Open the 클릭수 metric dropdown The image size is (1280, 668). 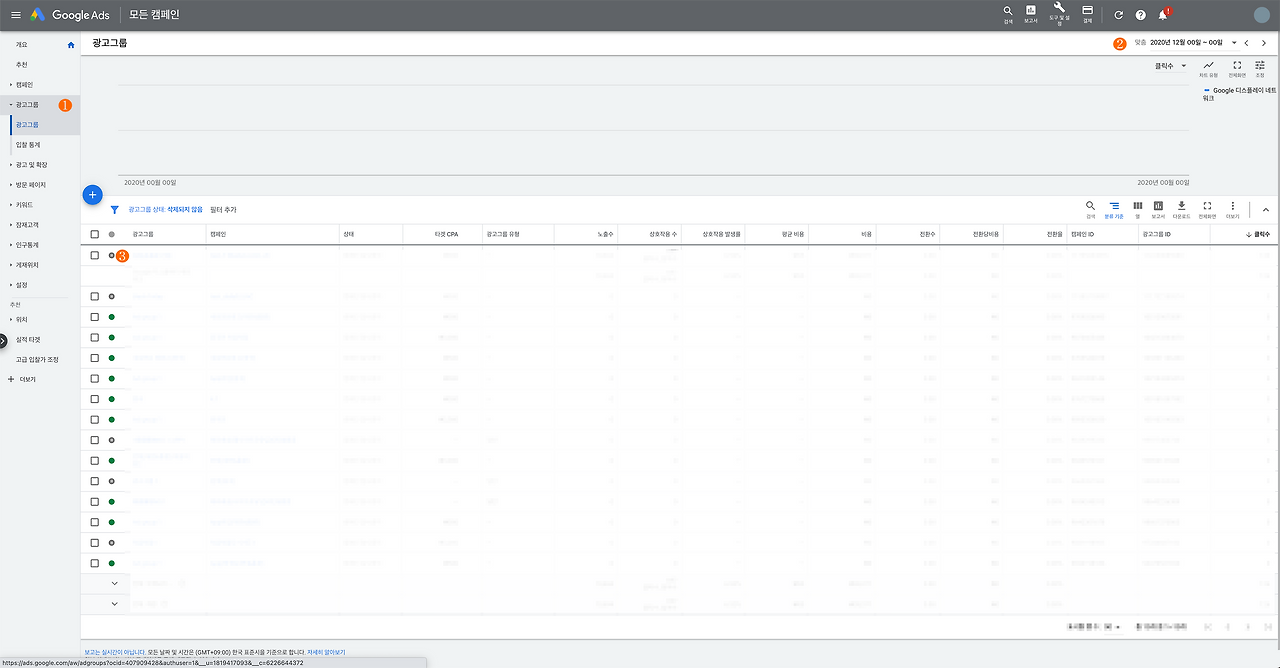(1171, 66)
